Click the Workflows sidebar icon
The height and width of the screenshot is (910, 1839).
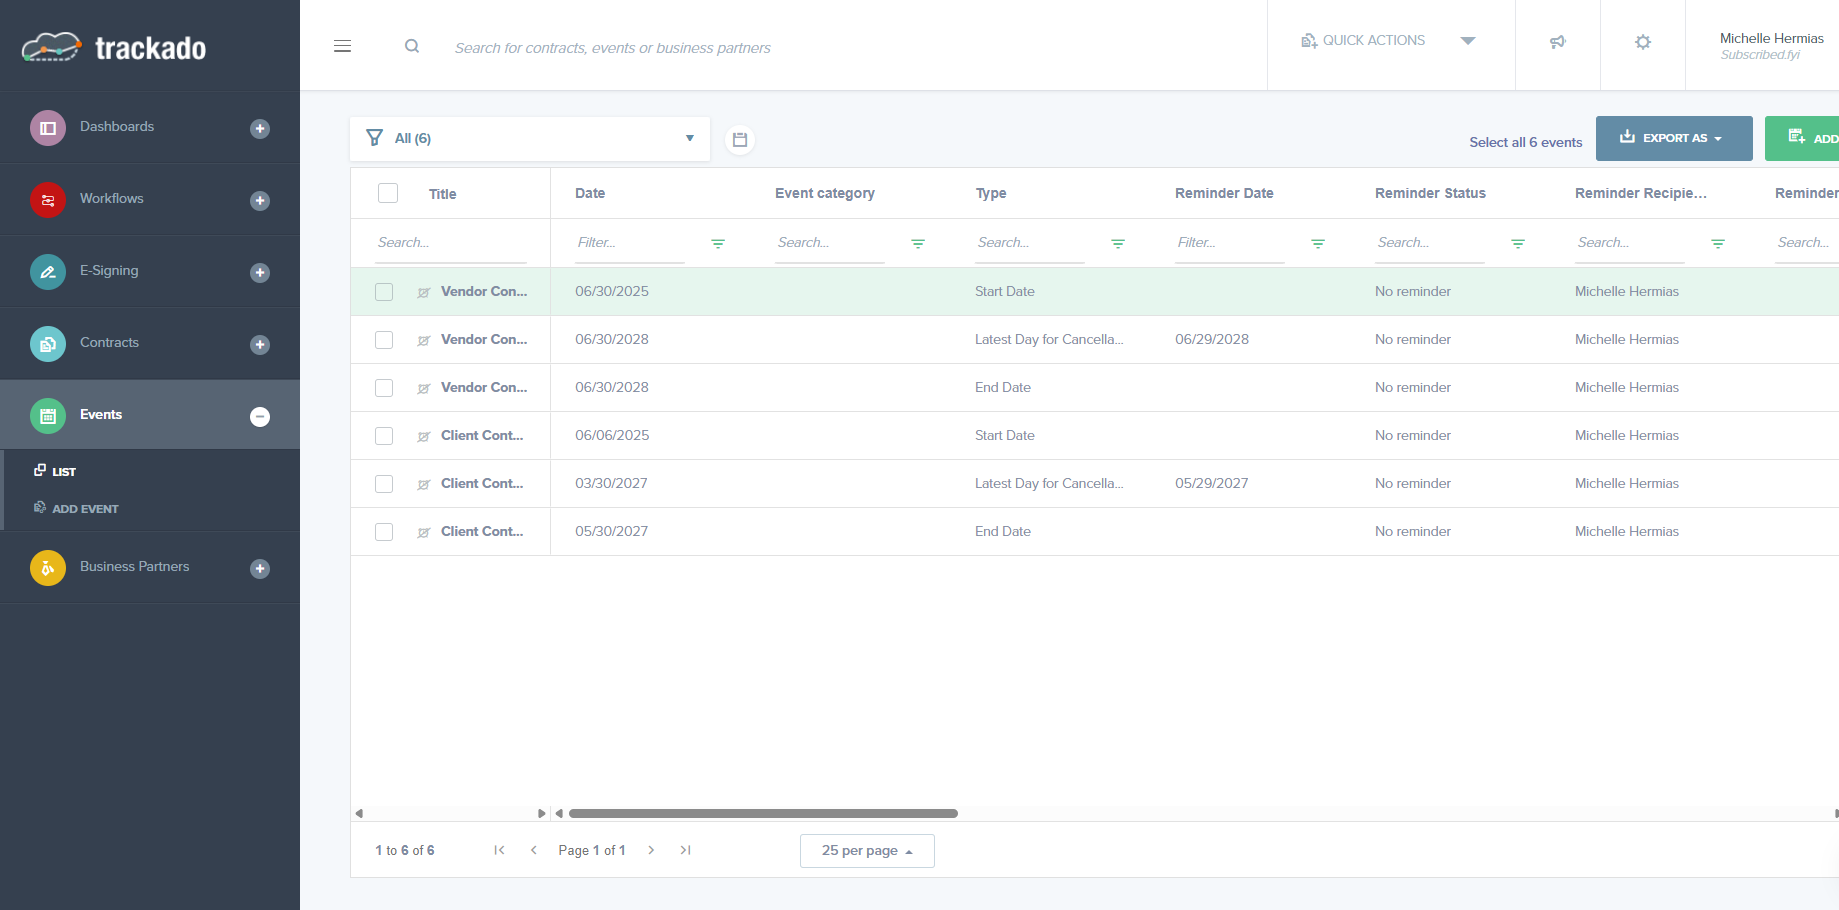pyautogui.click(x=48, y=200)
